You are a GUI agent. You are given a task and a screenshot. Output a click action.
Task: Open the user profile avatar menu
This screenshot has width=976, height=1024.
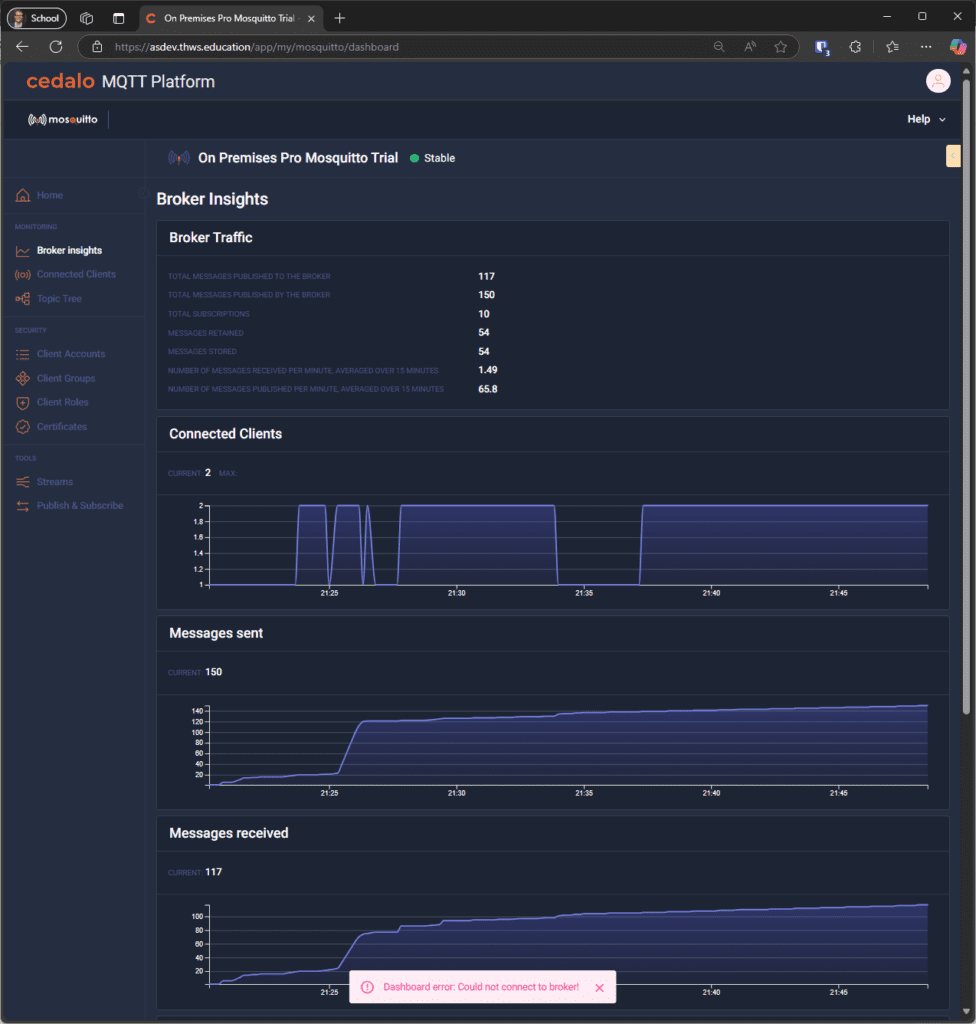pyautogui.click(x=938, y=81)
